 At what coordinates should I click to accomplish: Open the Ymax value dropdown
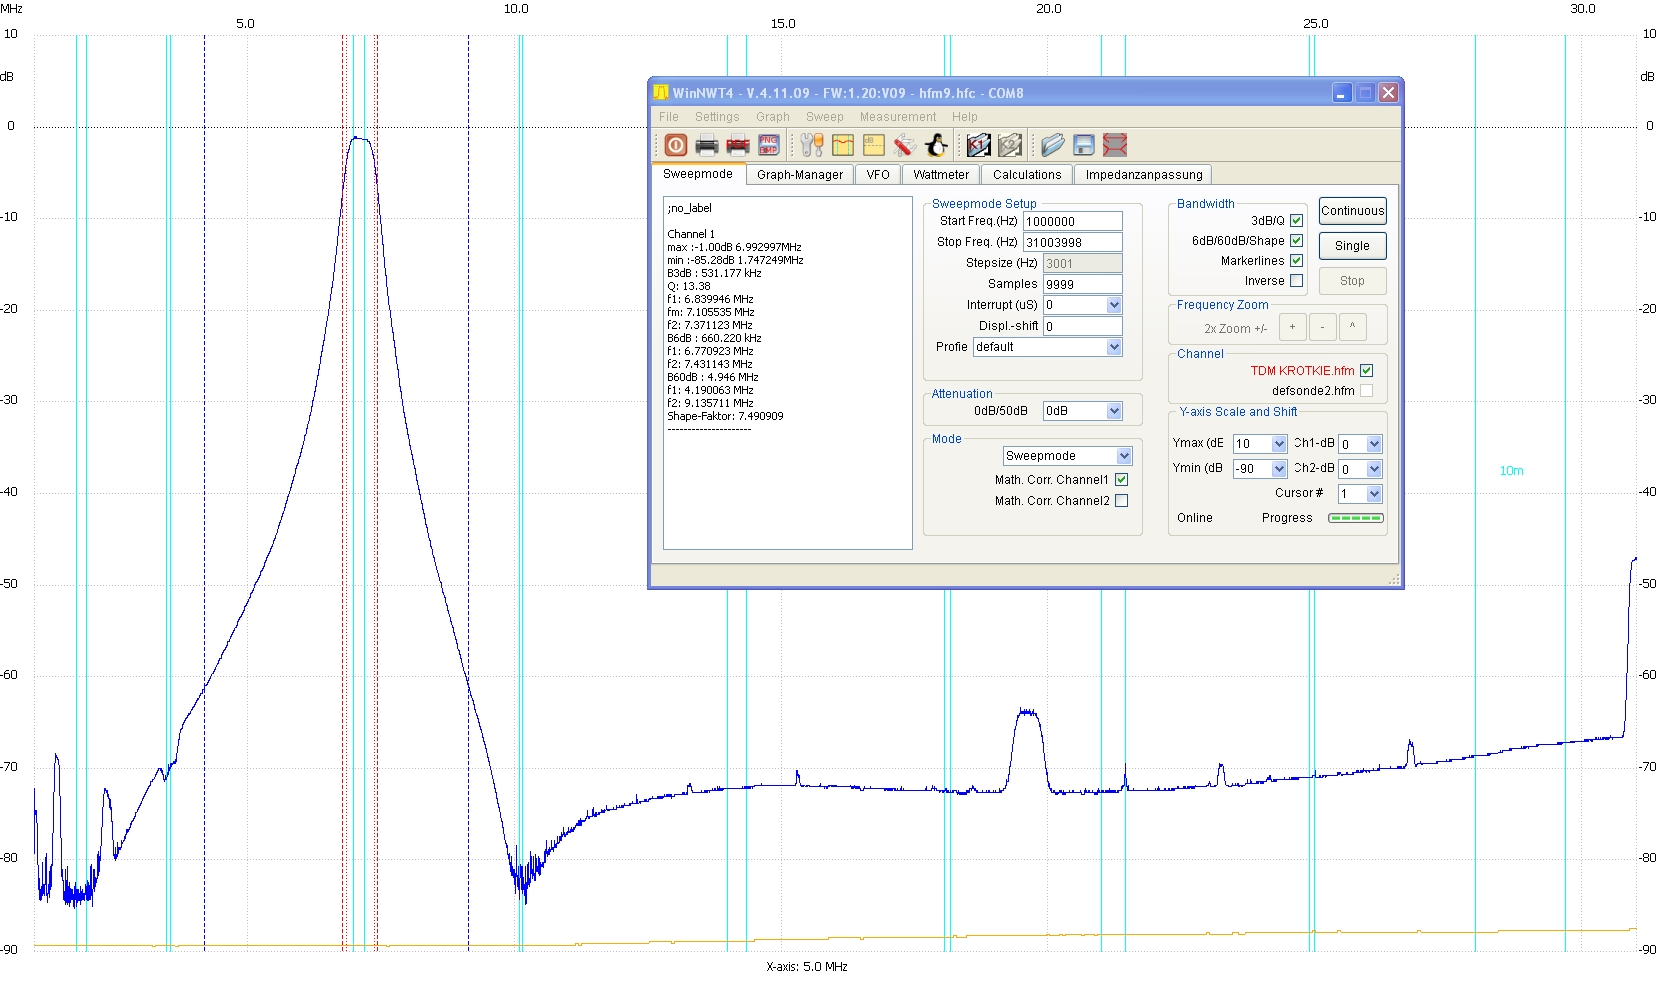click(x=1278, y=444)
